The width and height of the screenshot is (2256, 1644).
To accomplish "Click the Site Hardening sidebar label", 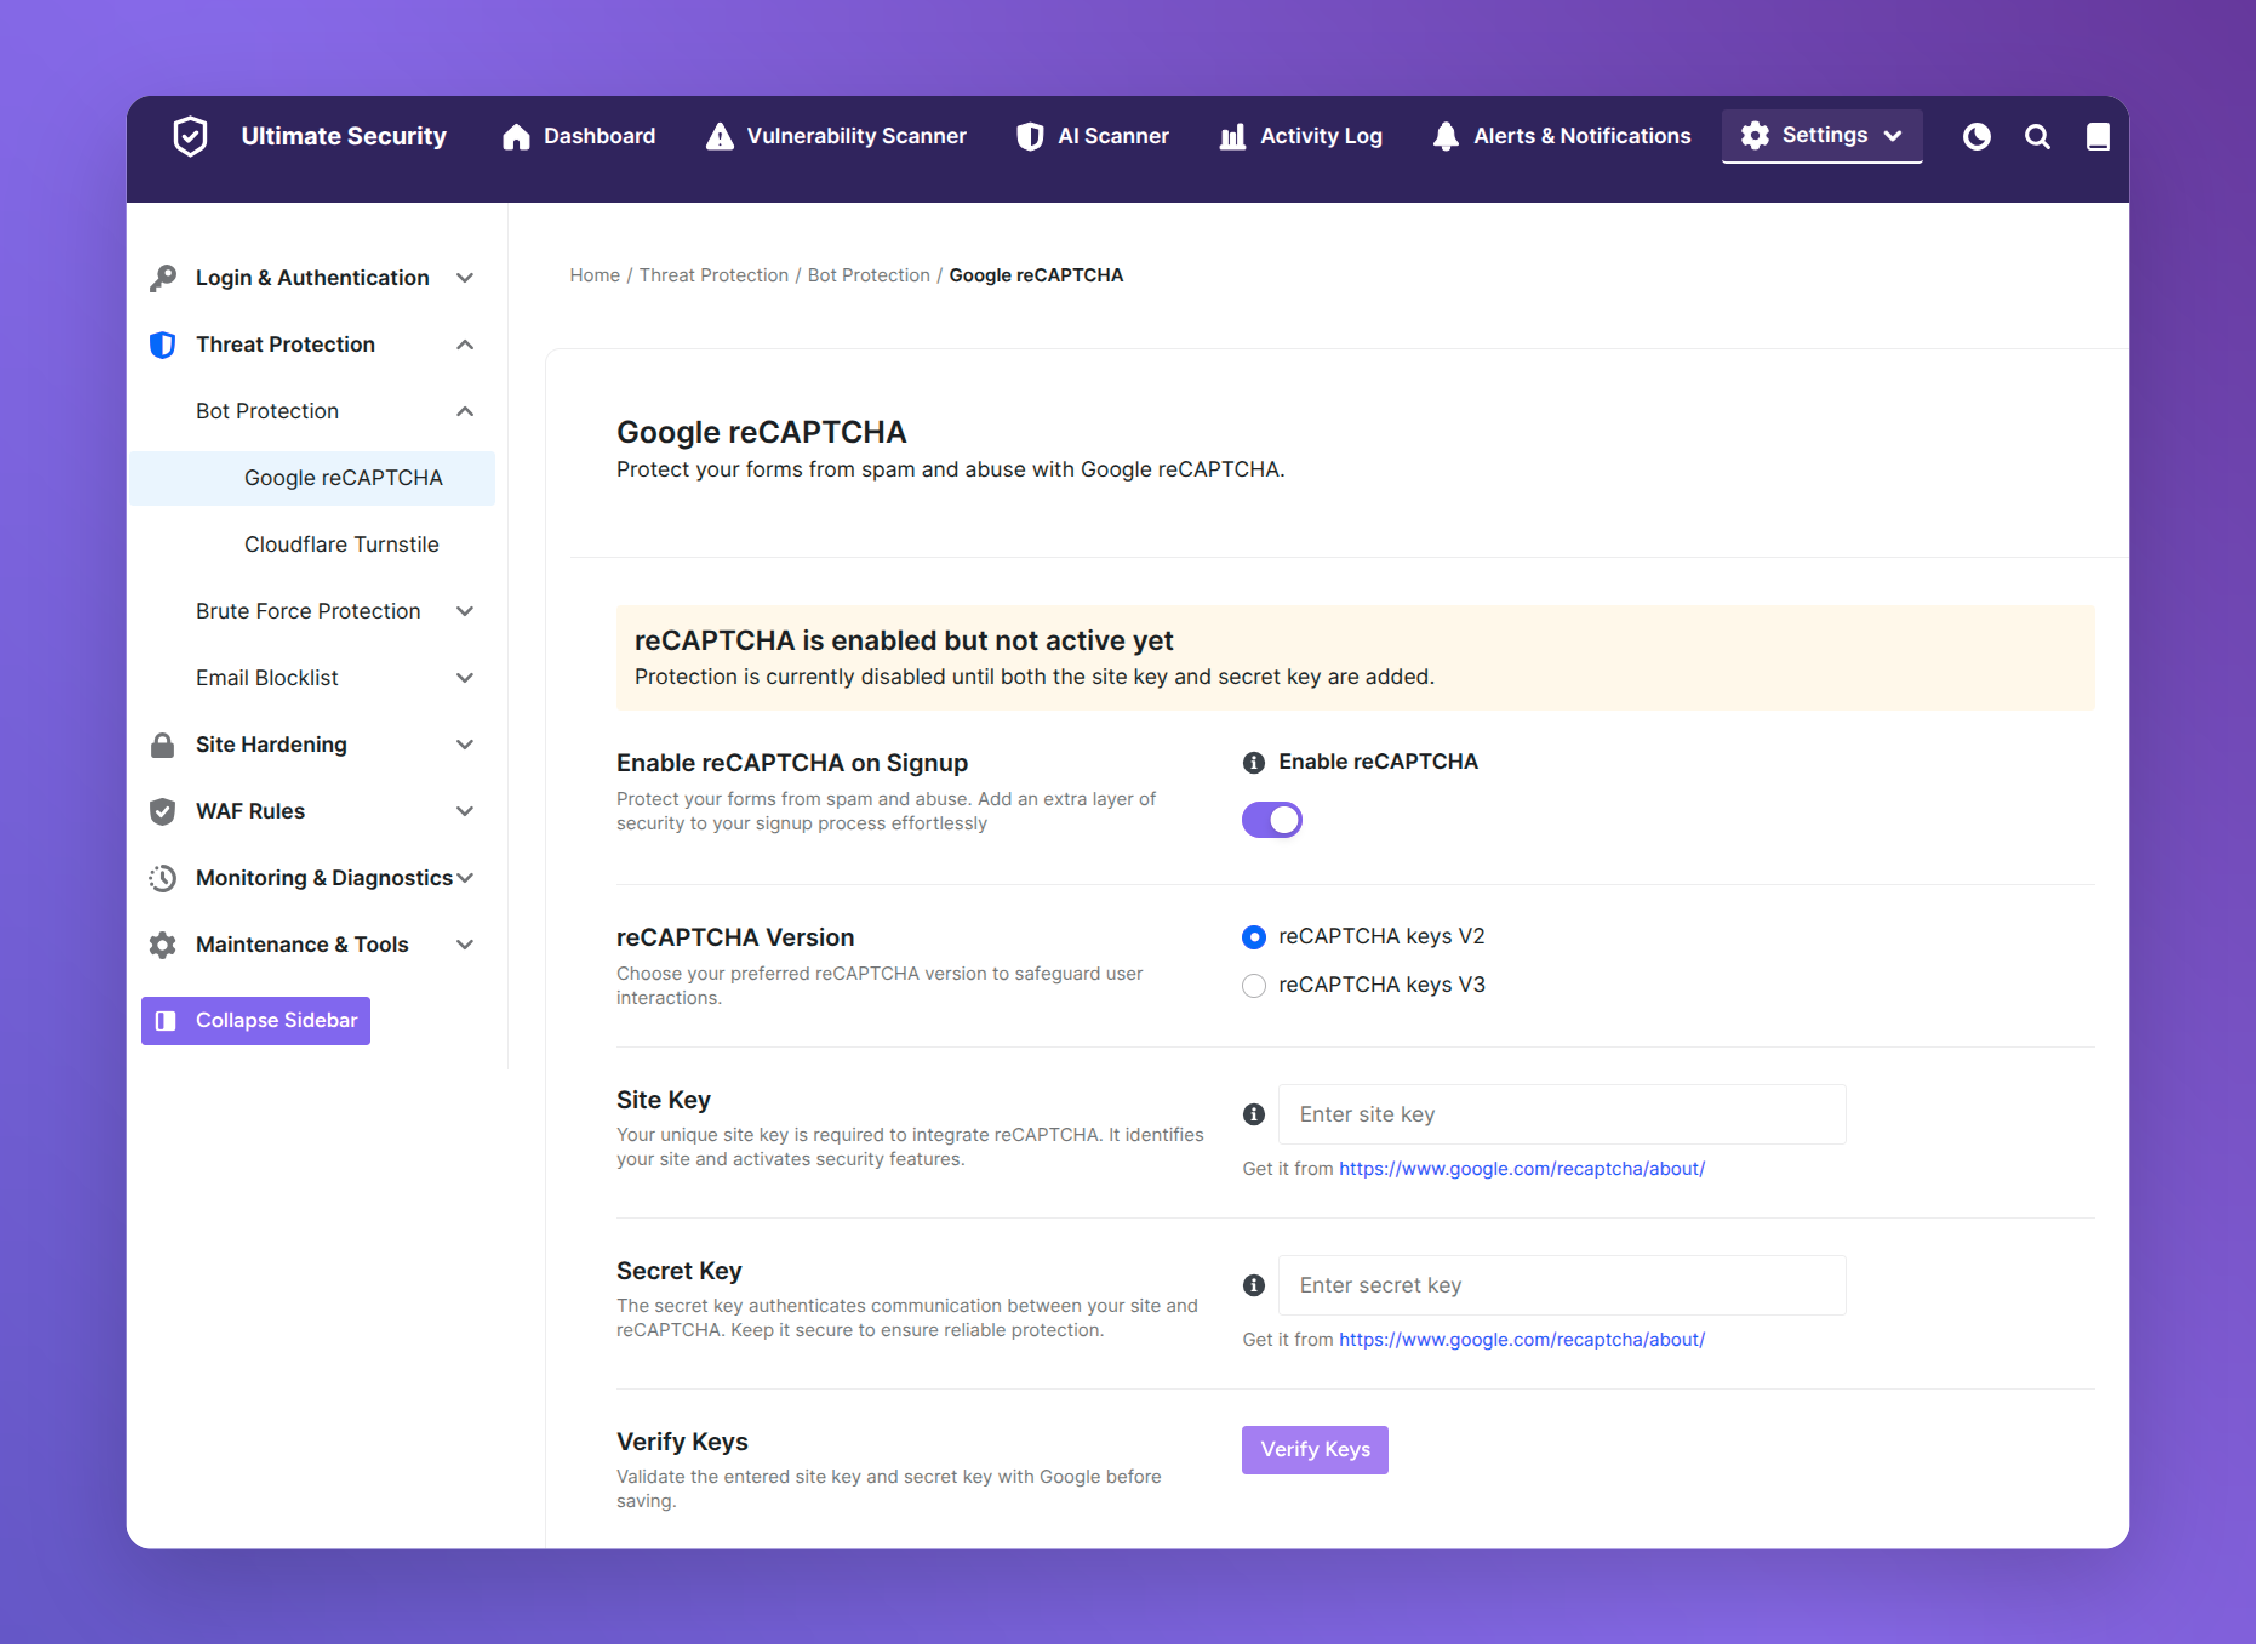I will [271, 745].
